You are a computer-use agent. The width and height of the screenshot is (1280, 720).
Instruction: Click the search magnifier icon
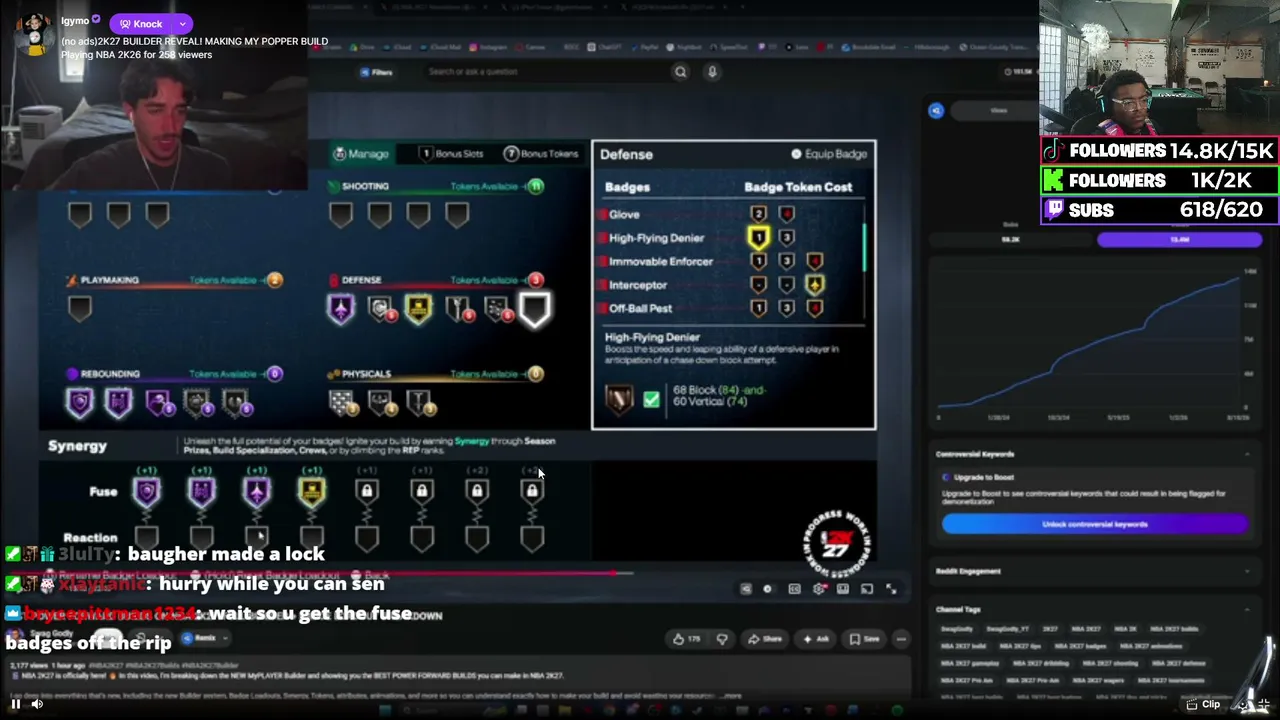point(681,72)
